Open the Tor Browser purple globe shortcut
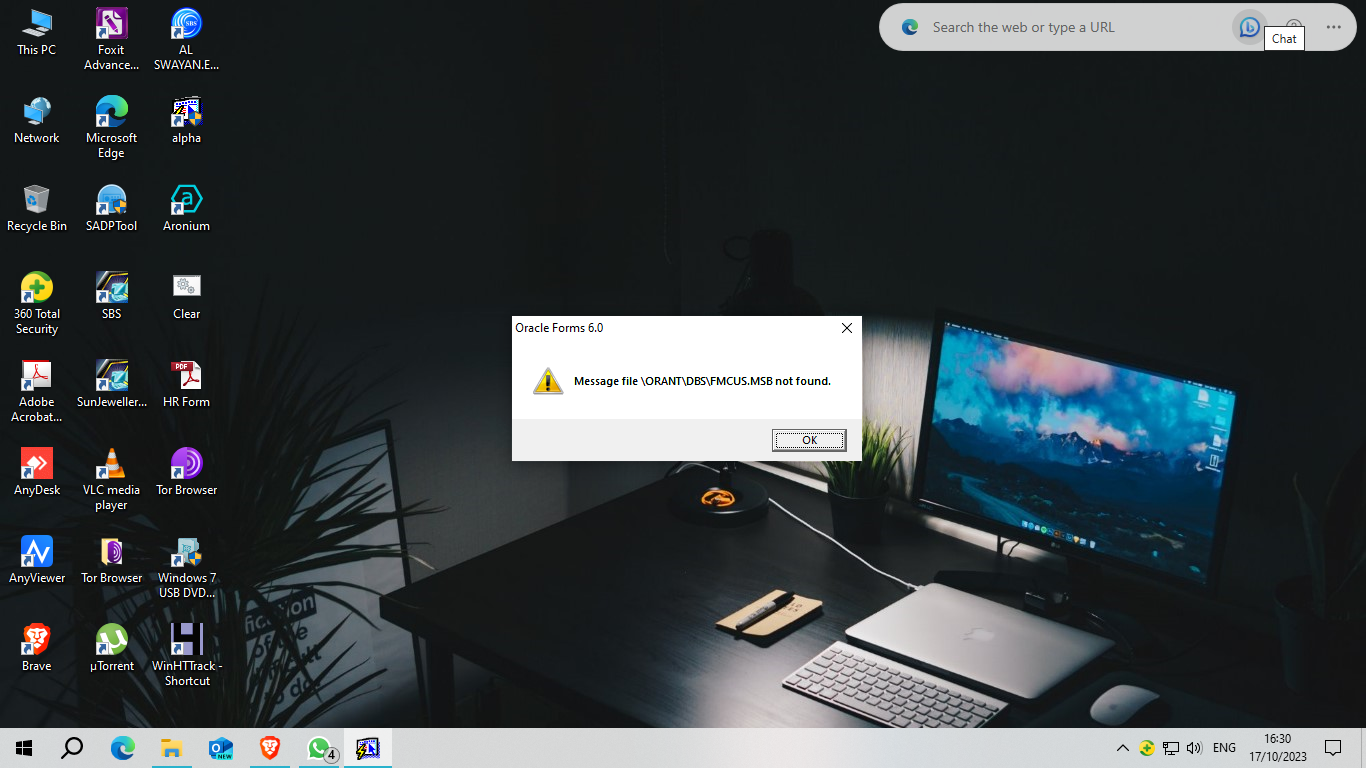 pyautogui.click(x=186, y=464)
